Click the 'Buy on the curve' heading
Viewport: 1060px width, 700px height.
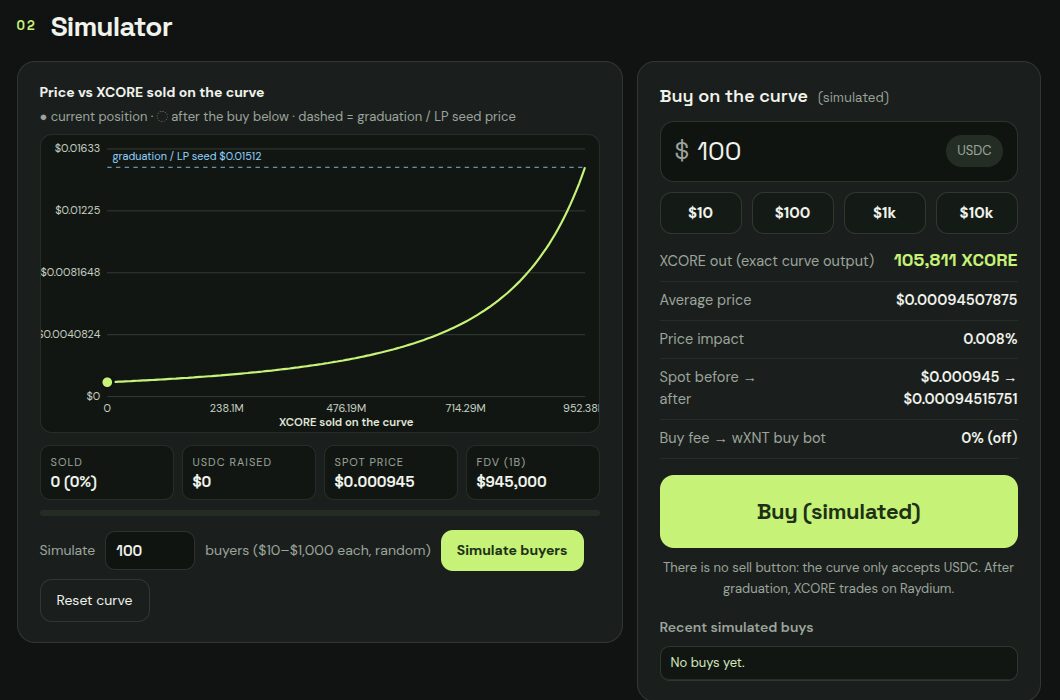point(733,97)
